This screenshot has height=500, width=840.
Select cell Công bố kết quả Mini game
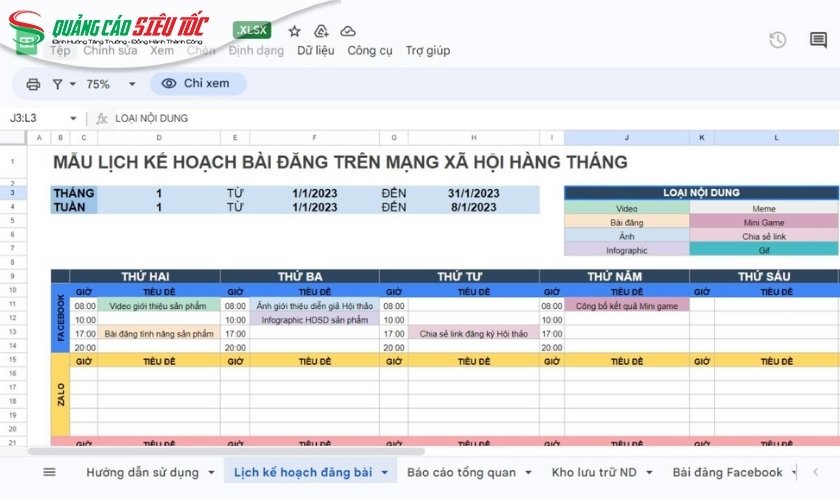[626, 306]
